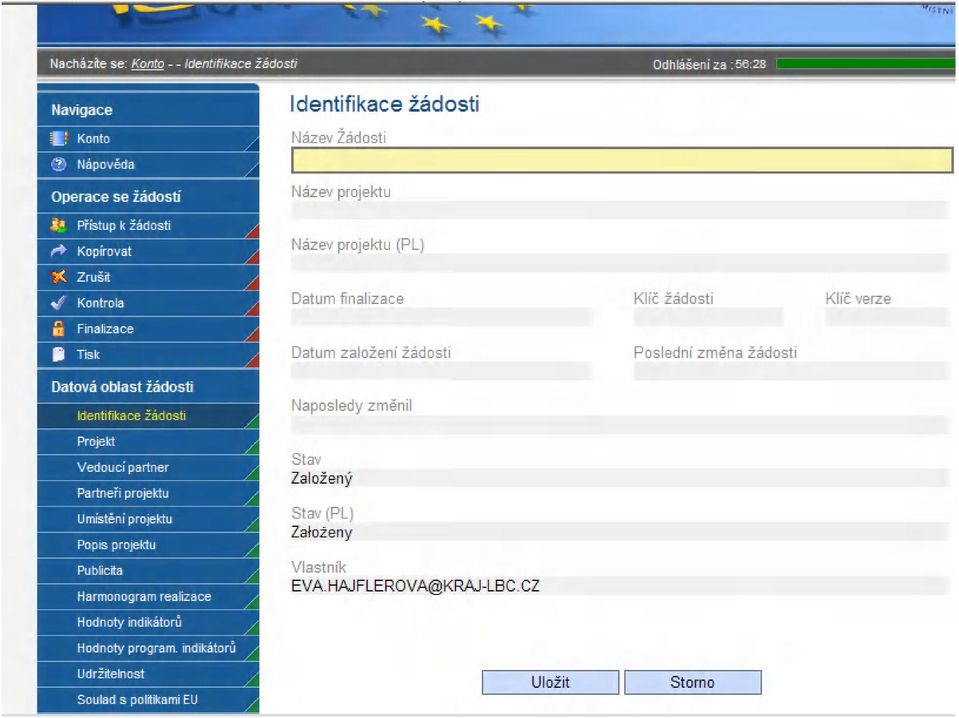Click the Stav value Založený
Screen dimensions: 959x718
322,479
